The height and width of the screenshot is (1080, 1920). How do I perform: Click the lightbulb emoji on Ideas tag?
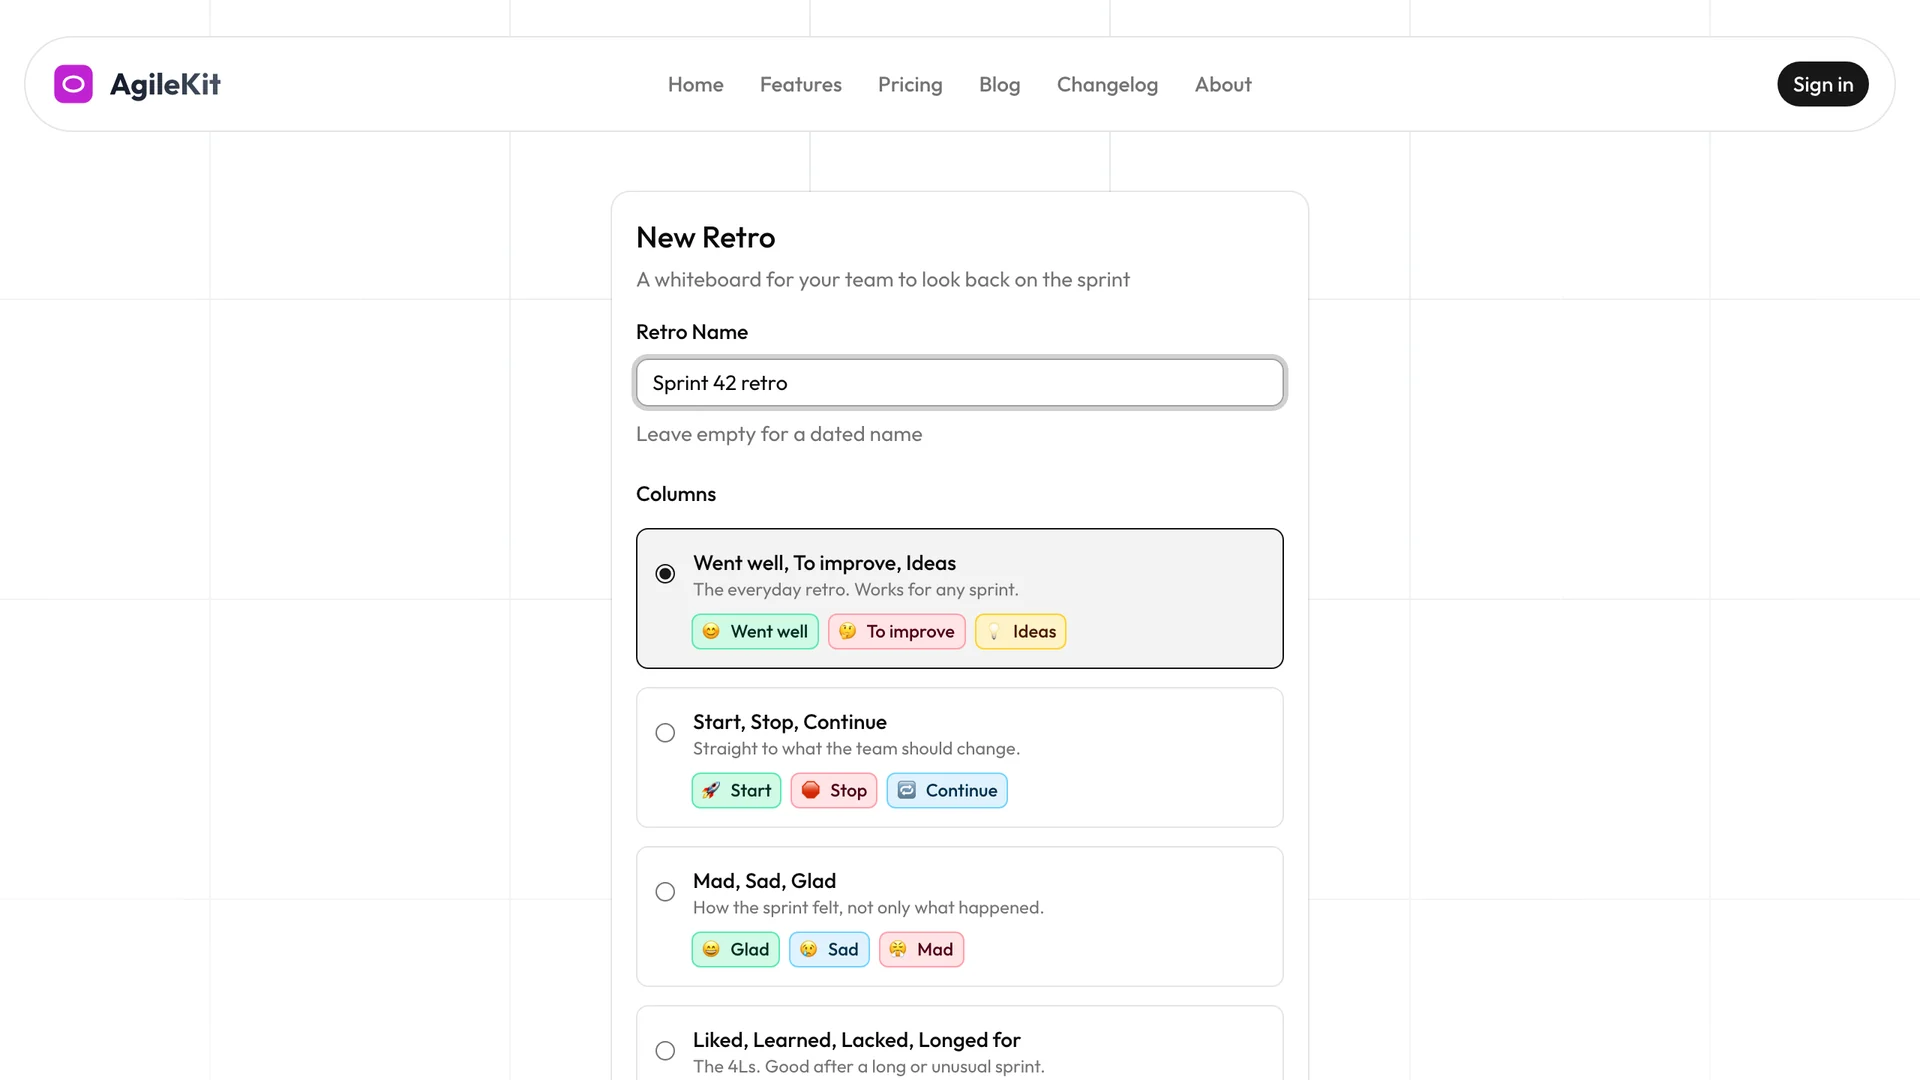(x=994, y=631)
